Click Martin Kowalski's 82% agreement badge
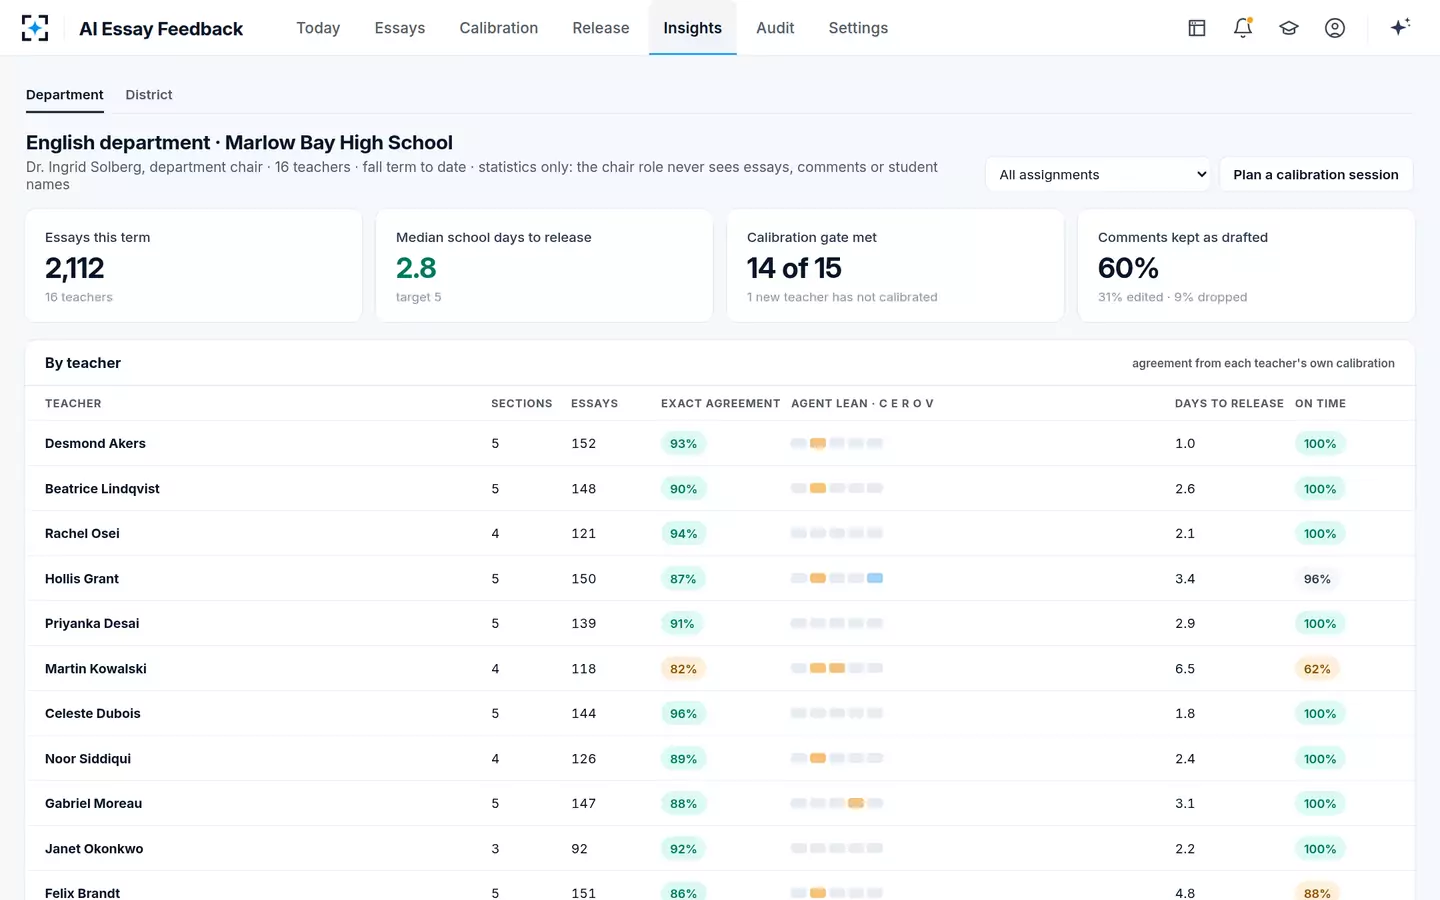Screen dimensions: 1440x900 tap(684, 669)
